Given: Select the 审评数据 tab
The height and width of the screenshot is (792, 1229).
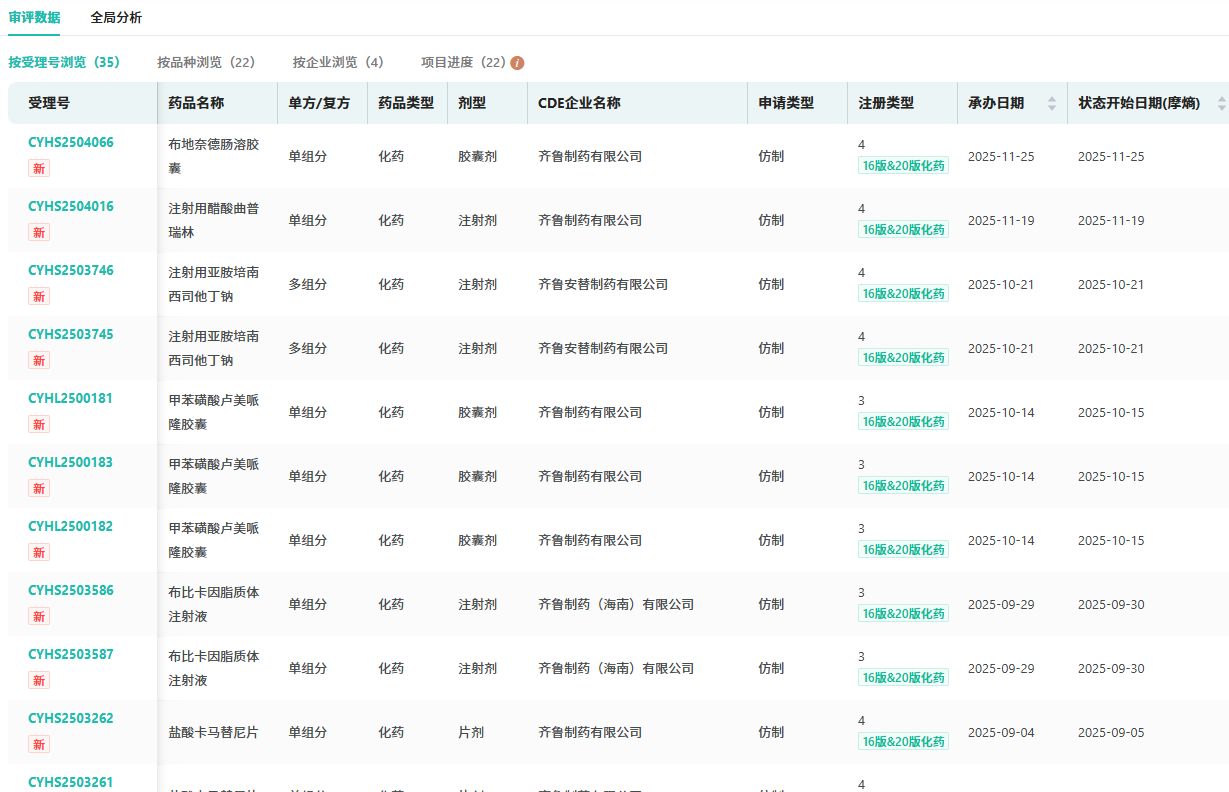Looking at the screenshot, I should (x=34, y=18).
